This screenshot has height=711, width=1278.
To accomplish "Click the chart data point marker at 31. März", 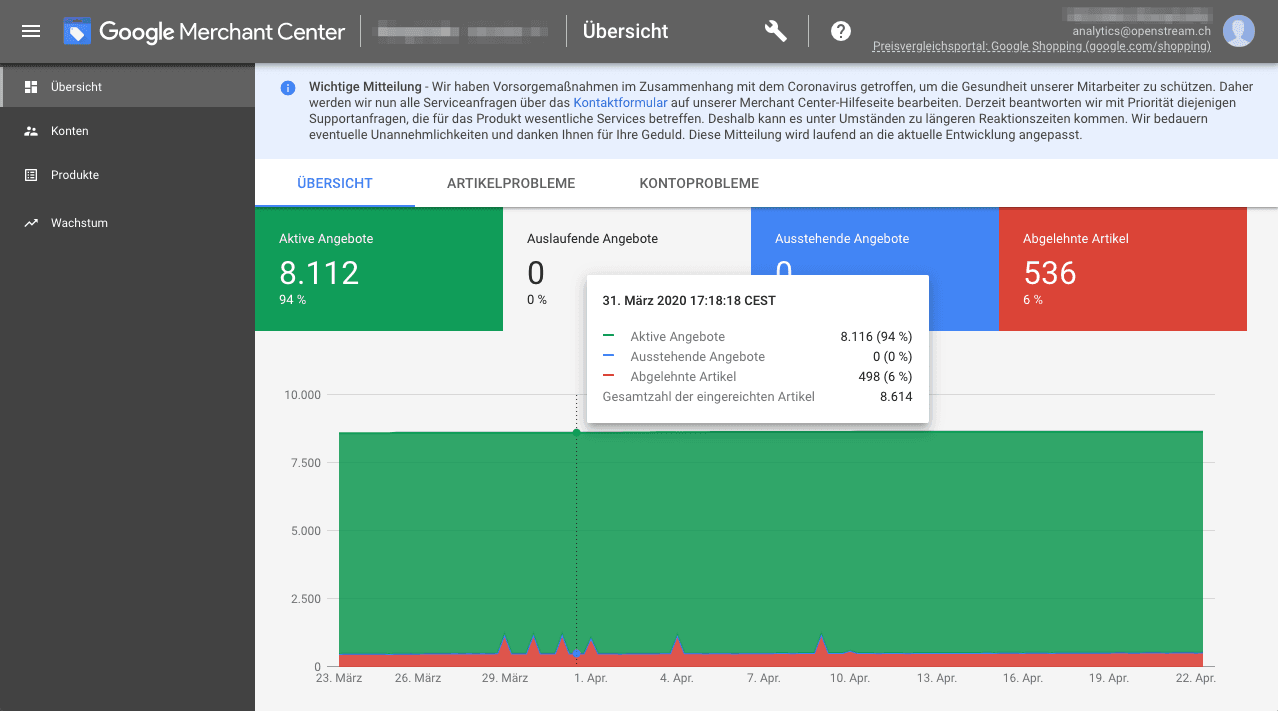I will (576, 431).
